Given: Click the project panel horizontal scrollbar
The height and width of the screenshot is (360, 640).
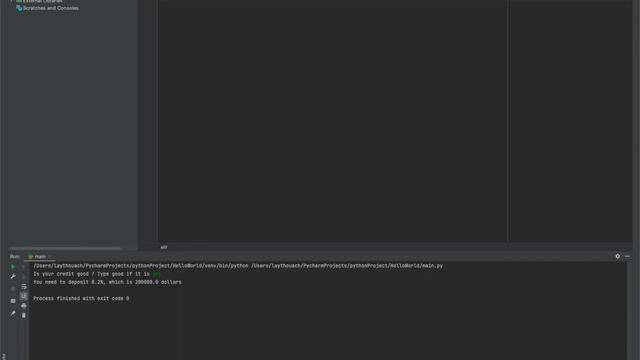Looking at the screenshot, I should (x=65, y=248).
